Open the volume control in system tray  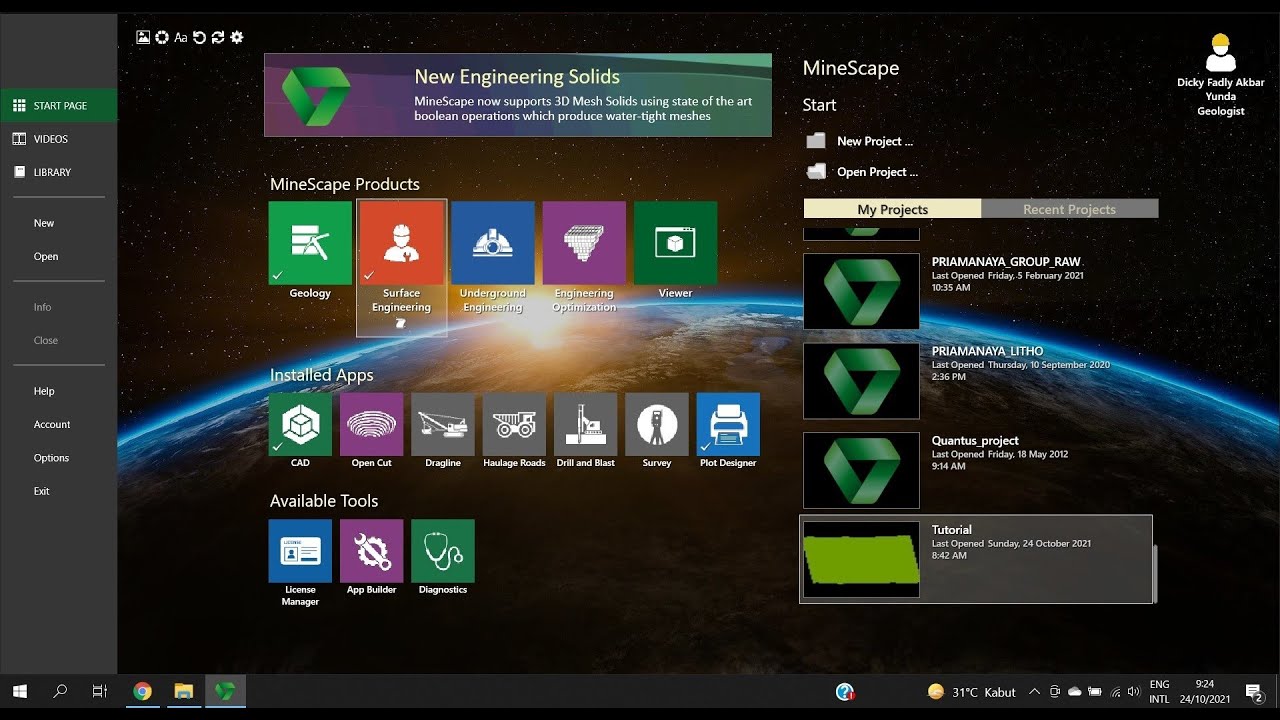(x=1133, y=691)
